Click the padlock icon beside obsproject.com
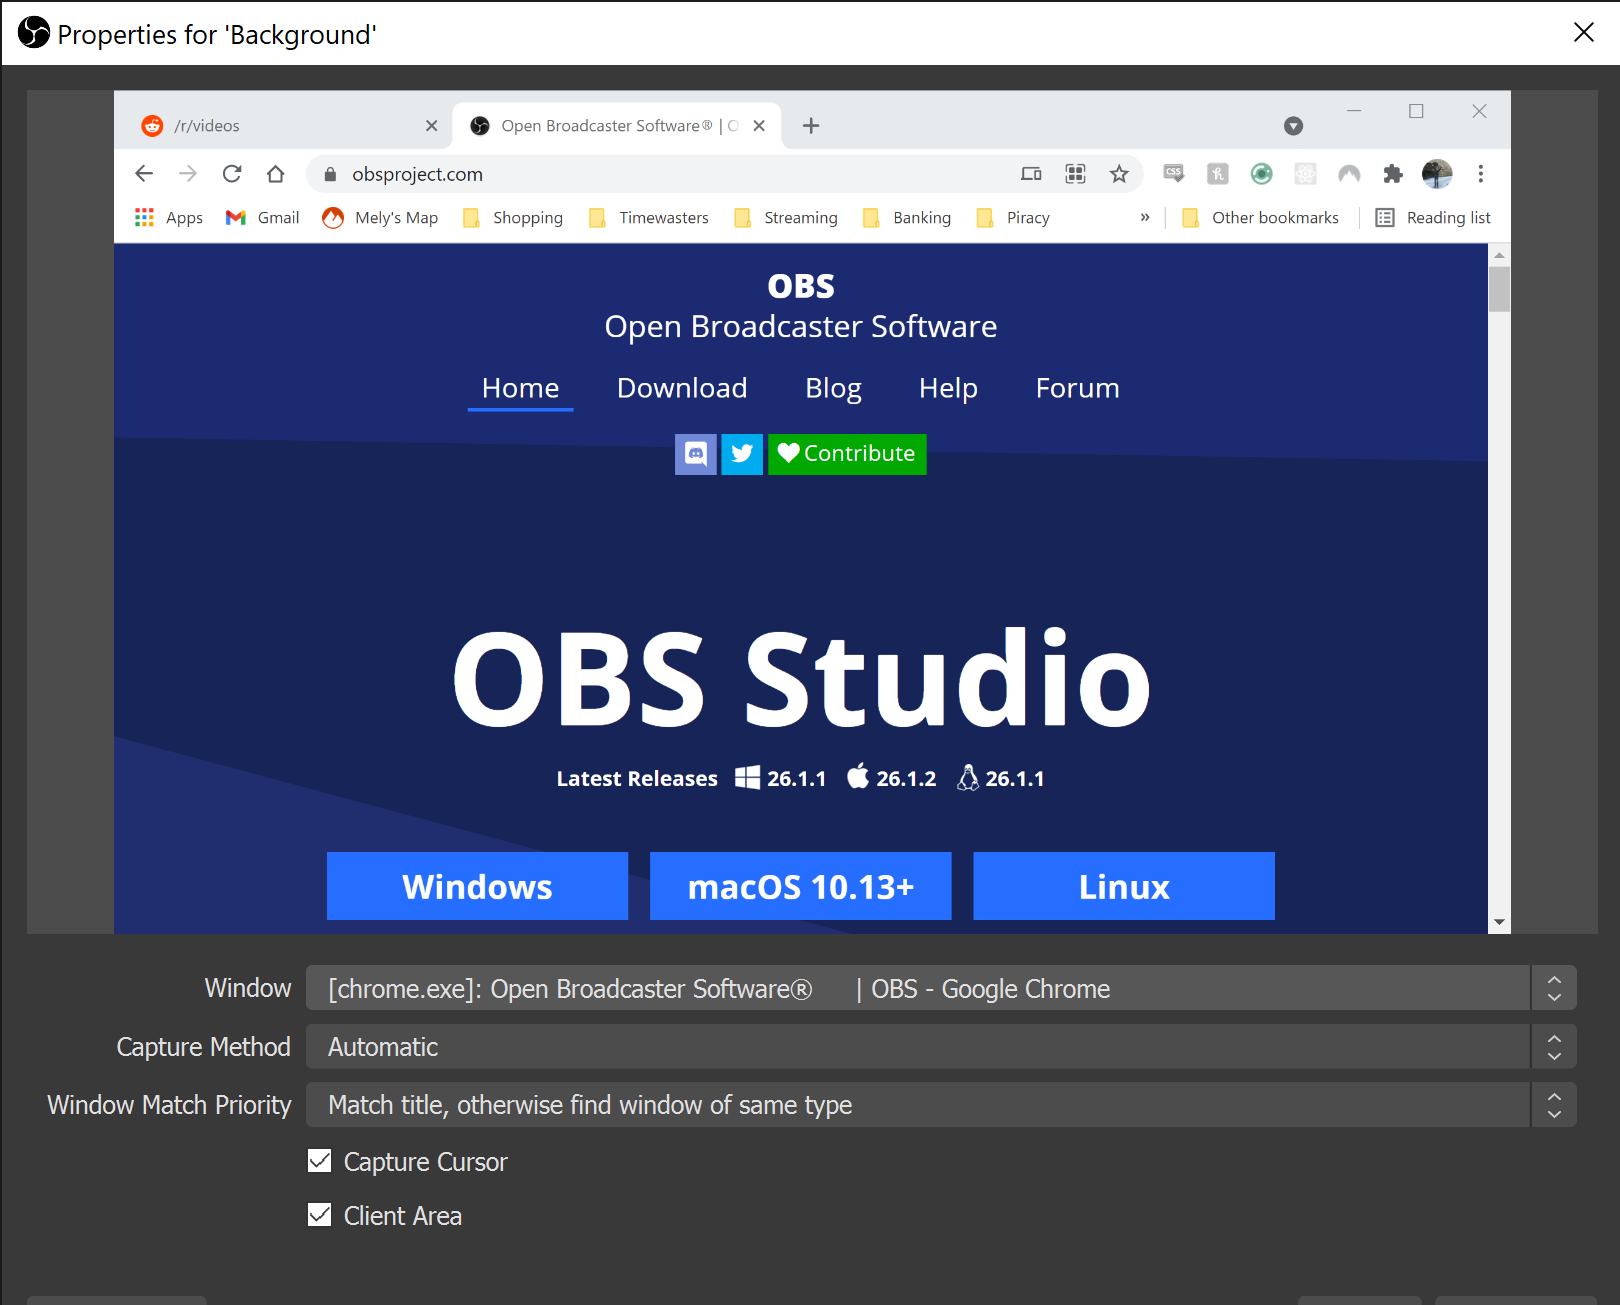1620x1305 pixels. tap(330, 175)
